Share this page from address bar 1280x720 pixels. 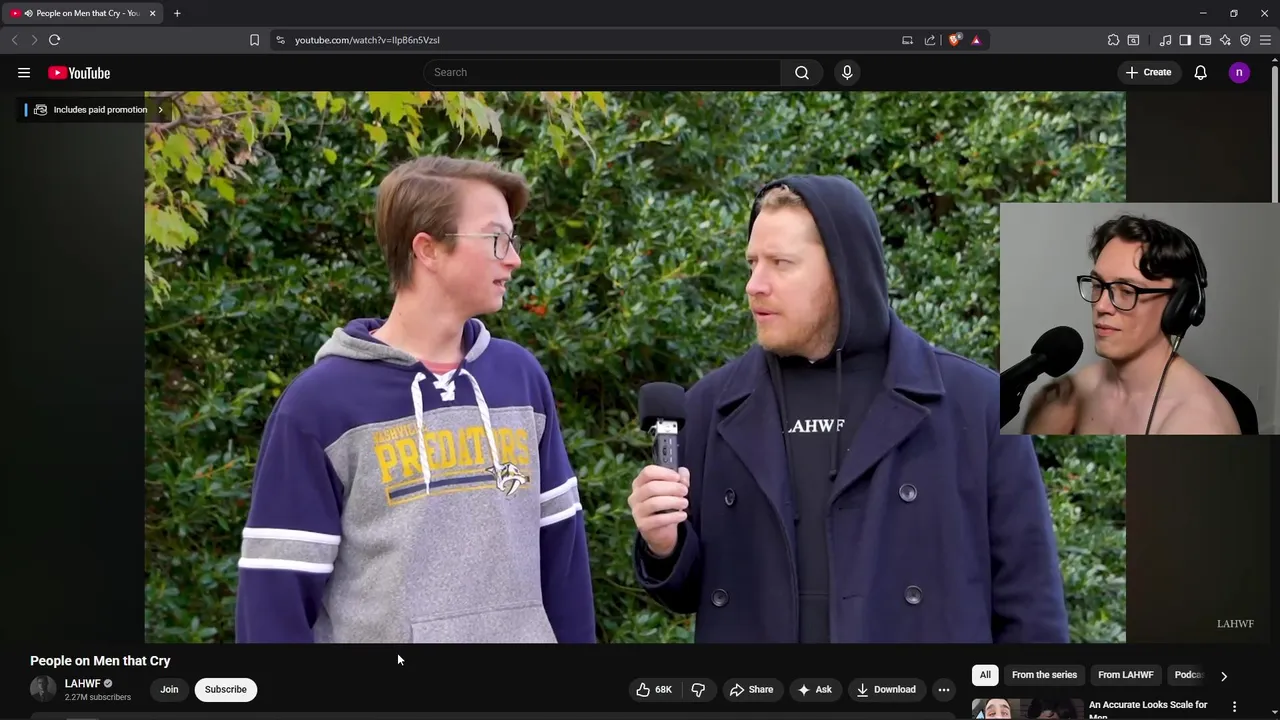coord(930,40)
